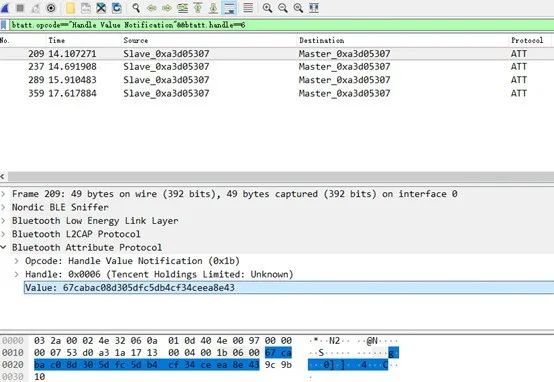Jump to the first packet
This screenshot has width=554, height=382.
click(x=198, y=8)
